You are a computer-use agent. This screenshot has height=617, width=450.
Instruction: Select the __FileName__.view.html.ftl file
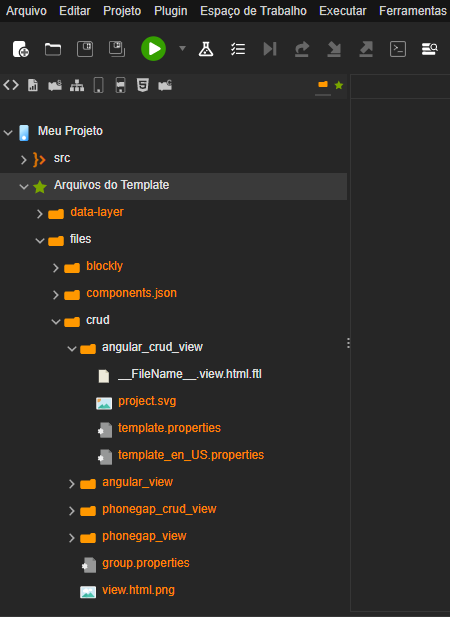[190, 374]
